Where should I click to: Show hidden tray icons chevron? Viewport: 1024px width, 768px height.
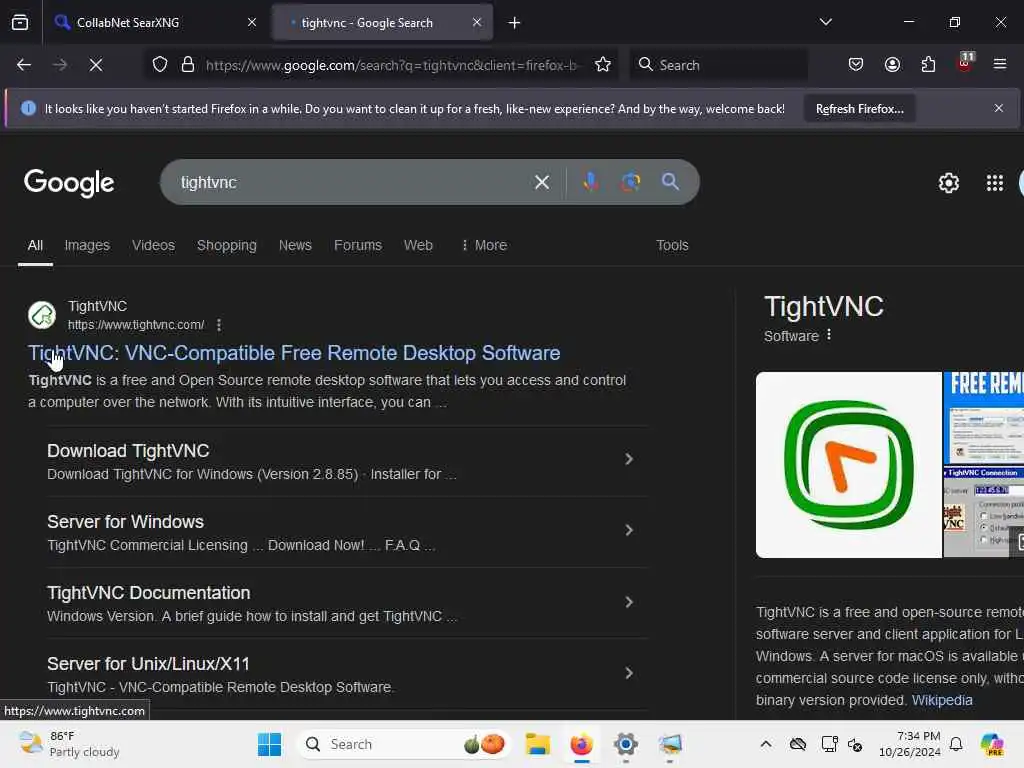coord(766,744)
